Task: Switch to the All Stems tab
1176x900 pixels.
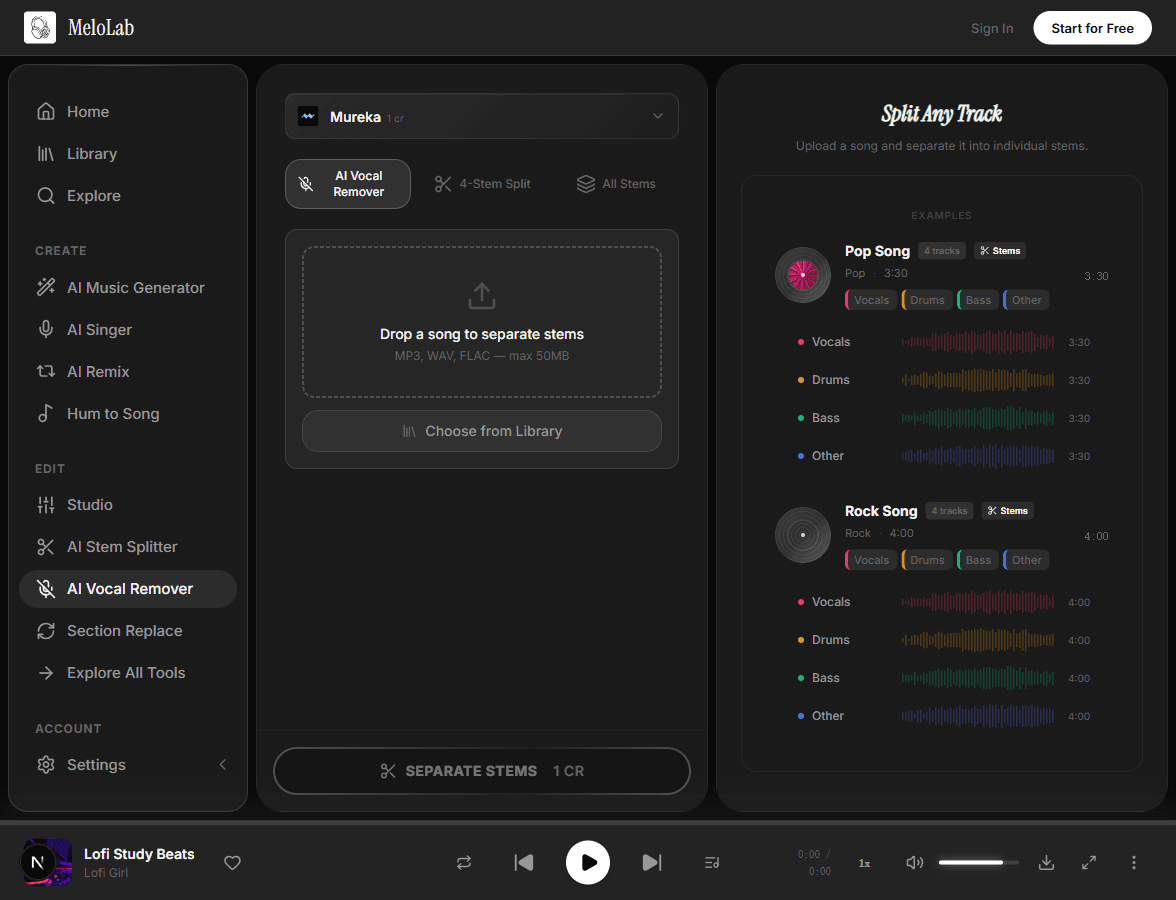Action: [616, 184]
